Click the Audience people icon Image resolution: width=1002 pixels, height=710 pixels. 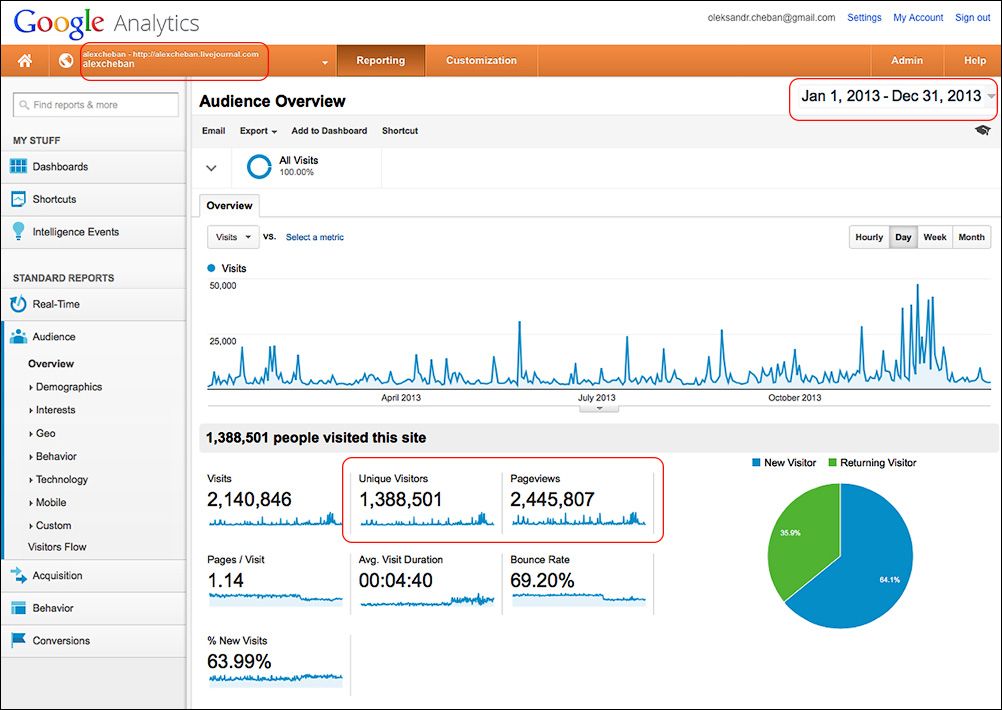click(19, 337)
